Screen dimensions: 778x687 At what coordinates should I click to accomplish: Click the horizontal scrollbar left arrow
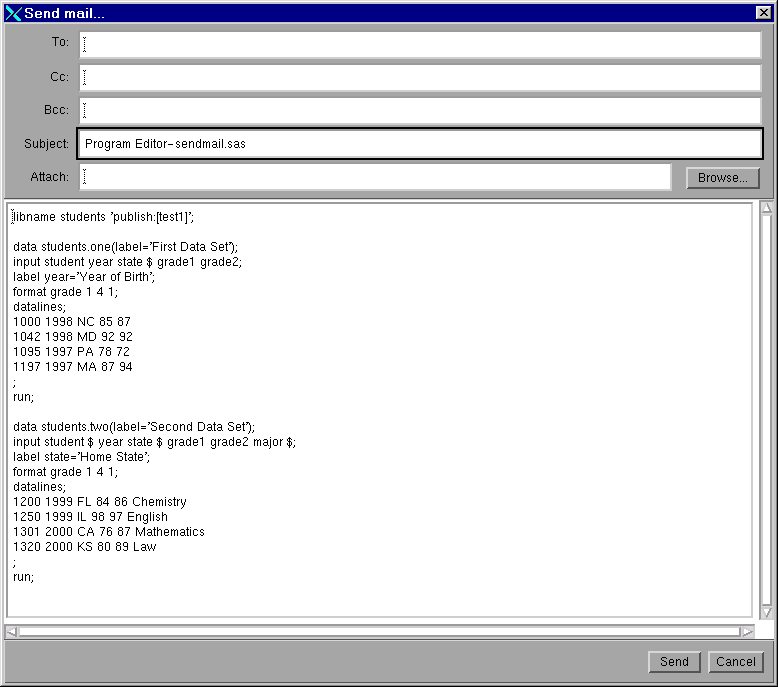(x=11, y=631)
